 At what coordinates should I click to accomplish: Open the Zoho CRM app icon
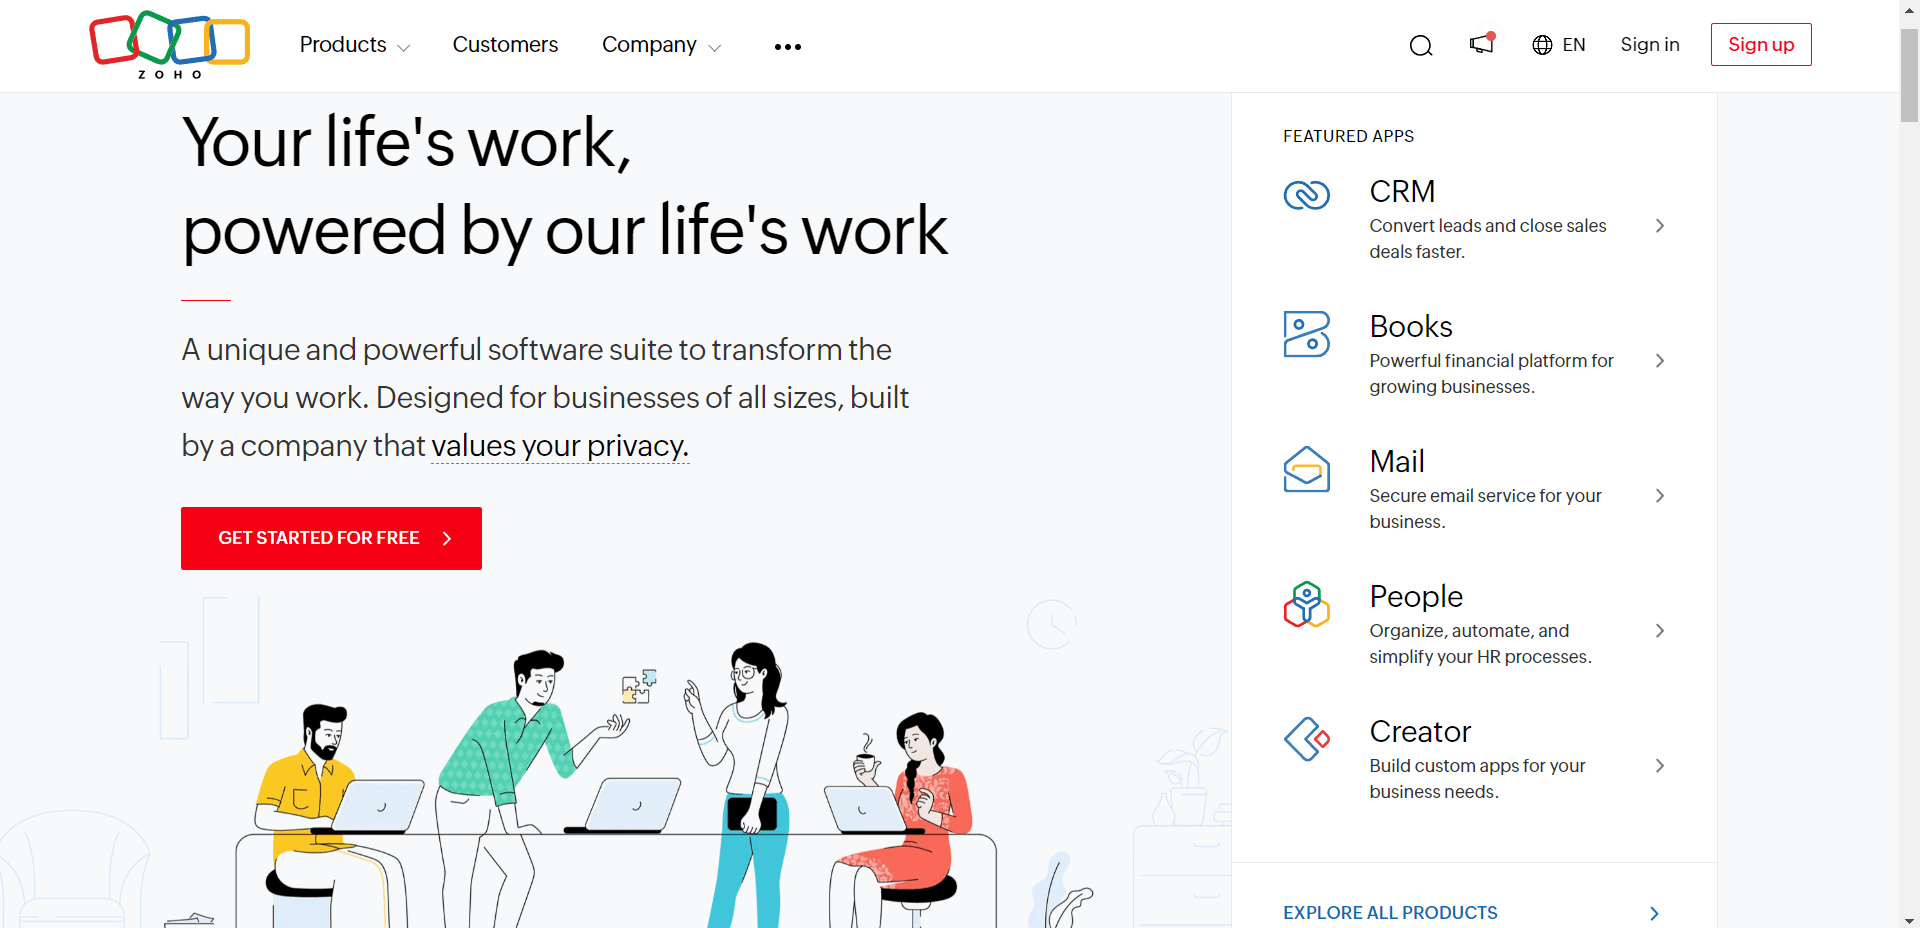tap(1306, 195)
